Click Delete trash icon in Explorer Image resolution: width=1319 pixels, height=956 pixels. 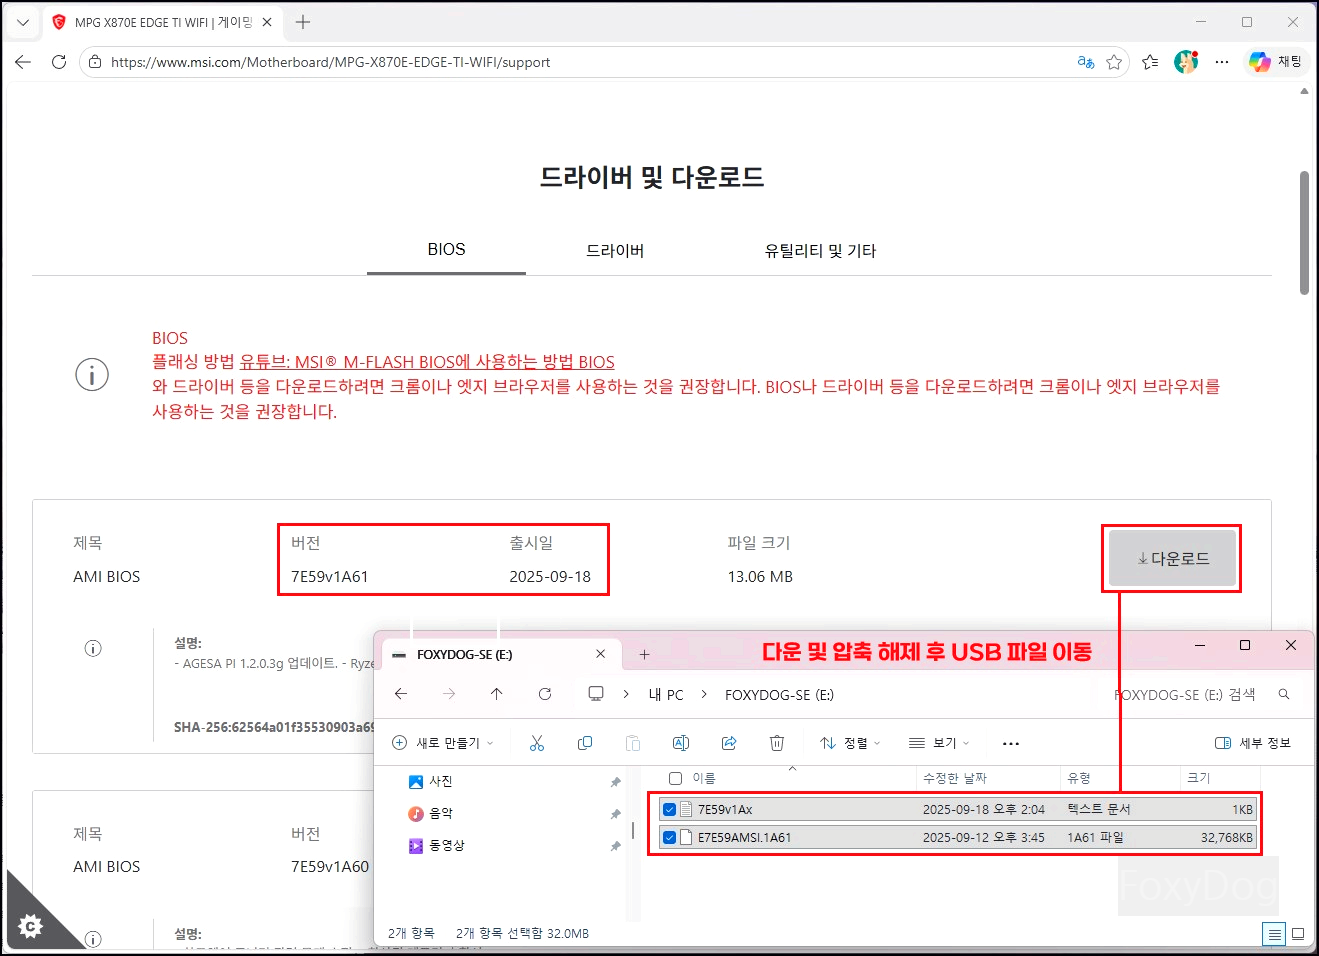pyautogui.click(x=777, y=743)
